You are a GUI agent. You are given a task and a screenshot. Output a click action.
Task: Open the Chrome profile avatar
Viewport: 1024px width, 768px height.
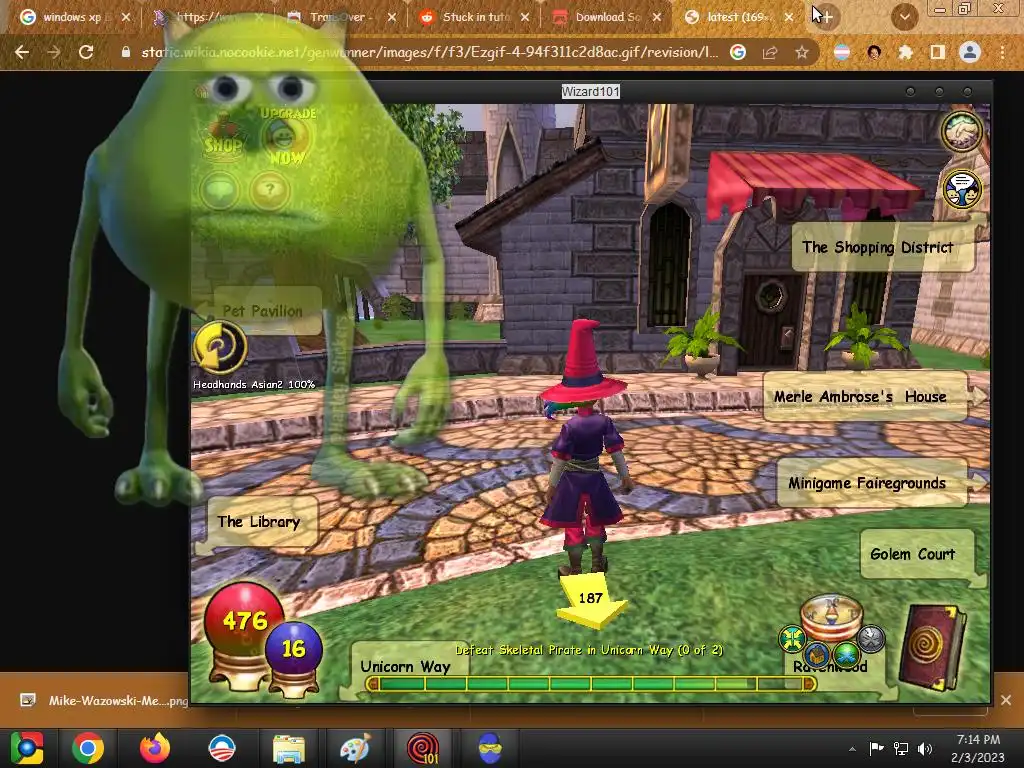coord(970,52)
